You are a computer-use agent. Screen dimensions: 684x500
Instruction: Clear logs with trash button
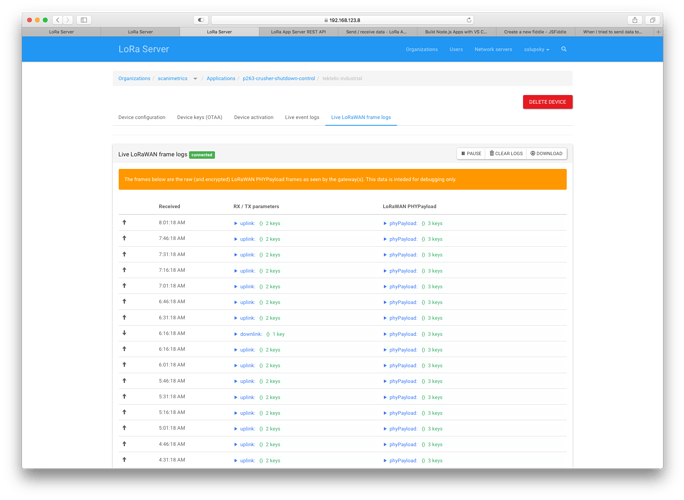point(506,154)
